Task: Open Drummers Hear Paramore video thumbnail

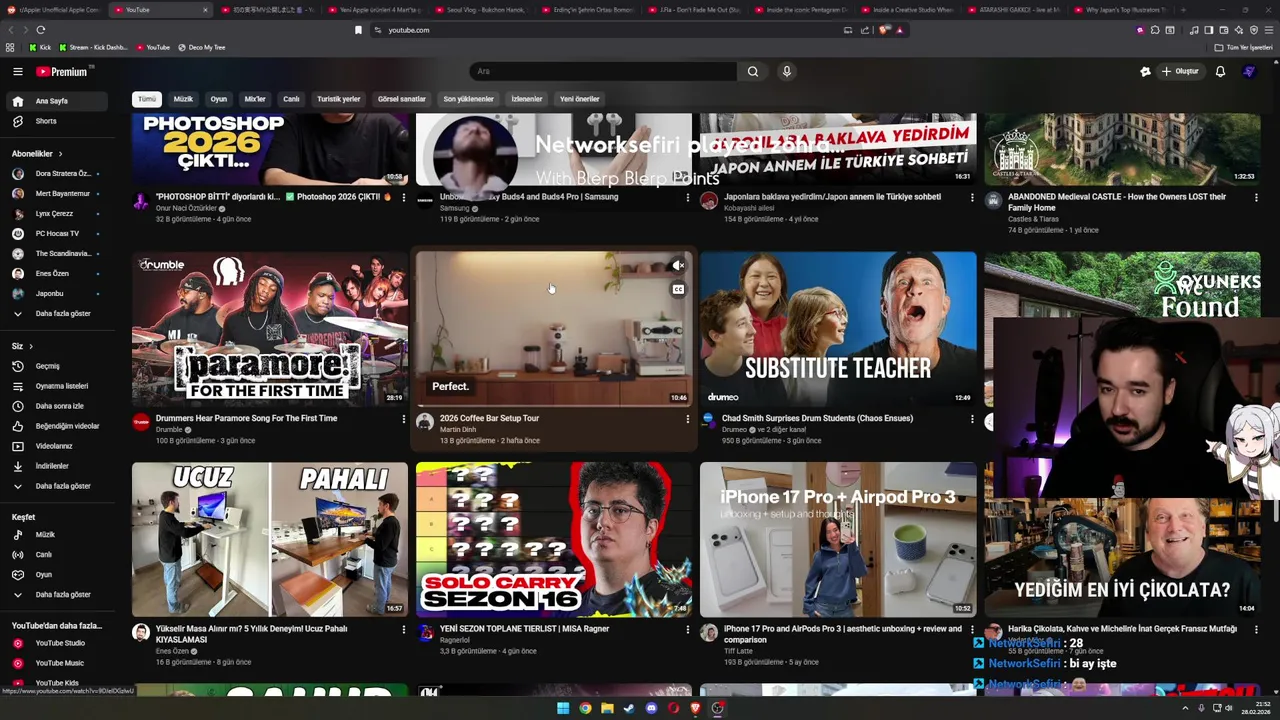Action: 270,329
